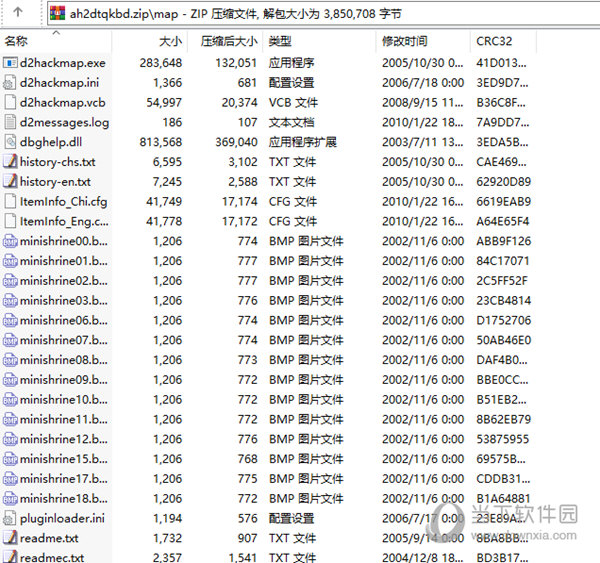Select file name minishrine18.b...
The image size is (600, 563).
[64, 499]
